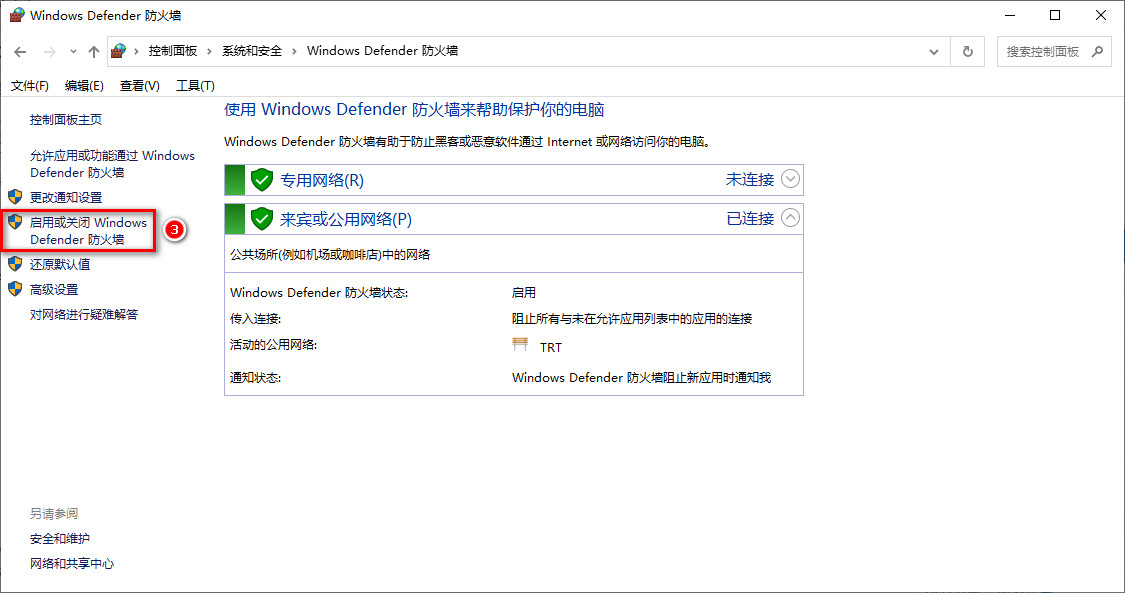Image resolution: width=1125 pixels, height=593 pixels.
Task: Open the 安全和维护 link
Action: [60, 539]
